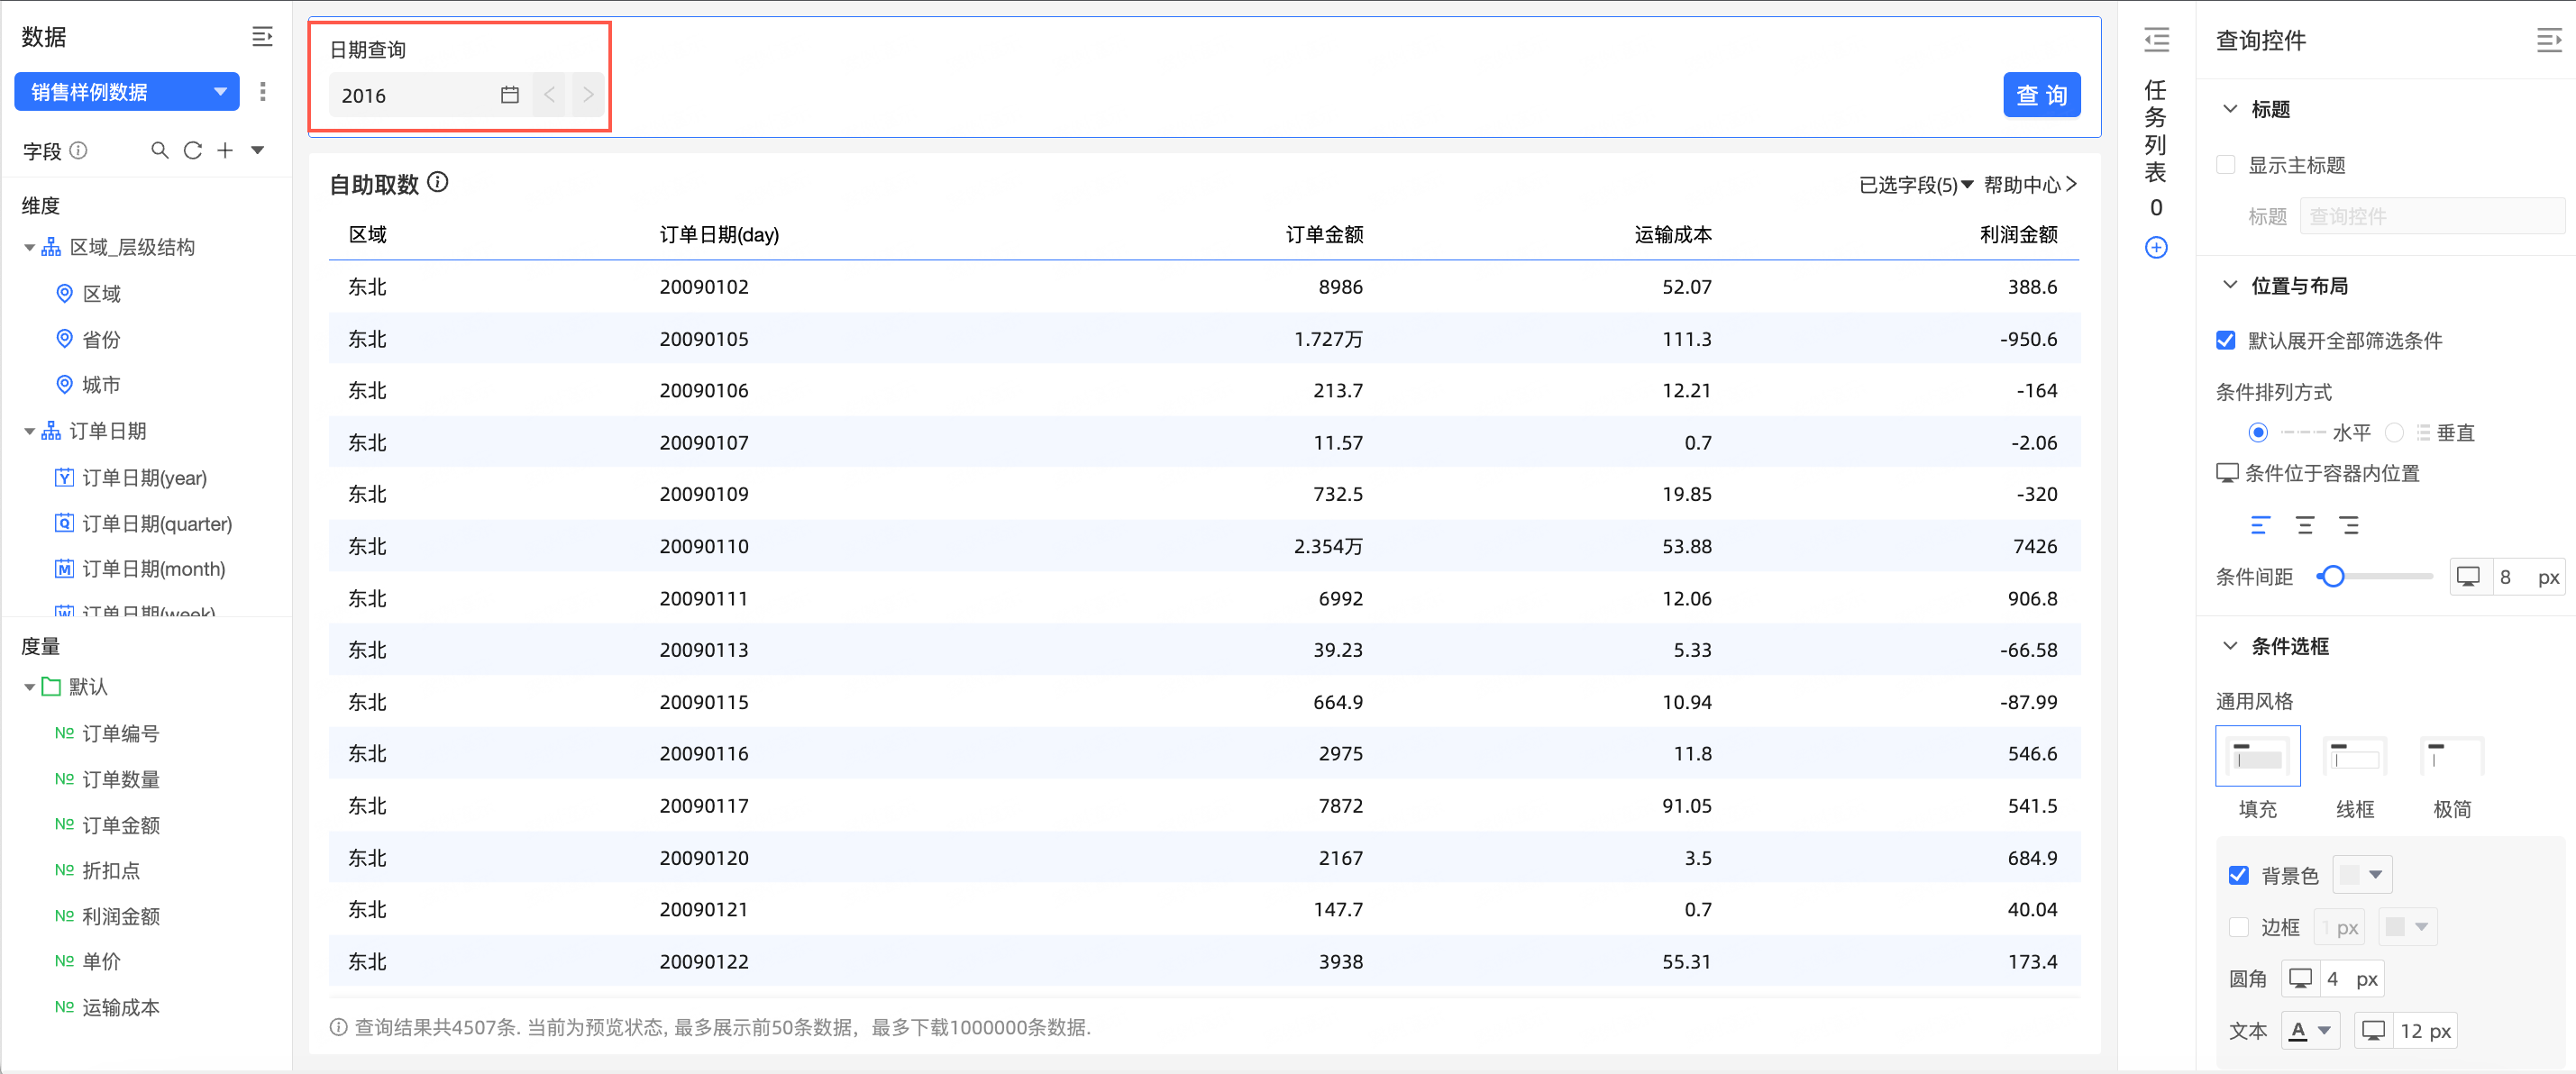This screenshot has height=1074, width=2576.
Task: Select right alignment for condition position
Action: click(x=2349, y=525)
